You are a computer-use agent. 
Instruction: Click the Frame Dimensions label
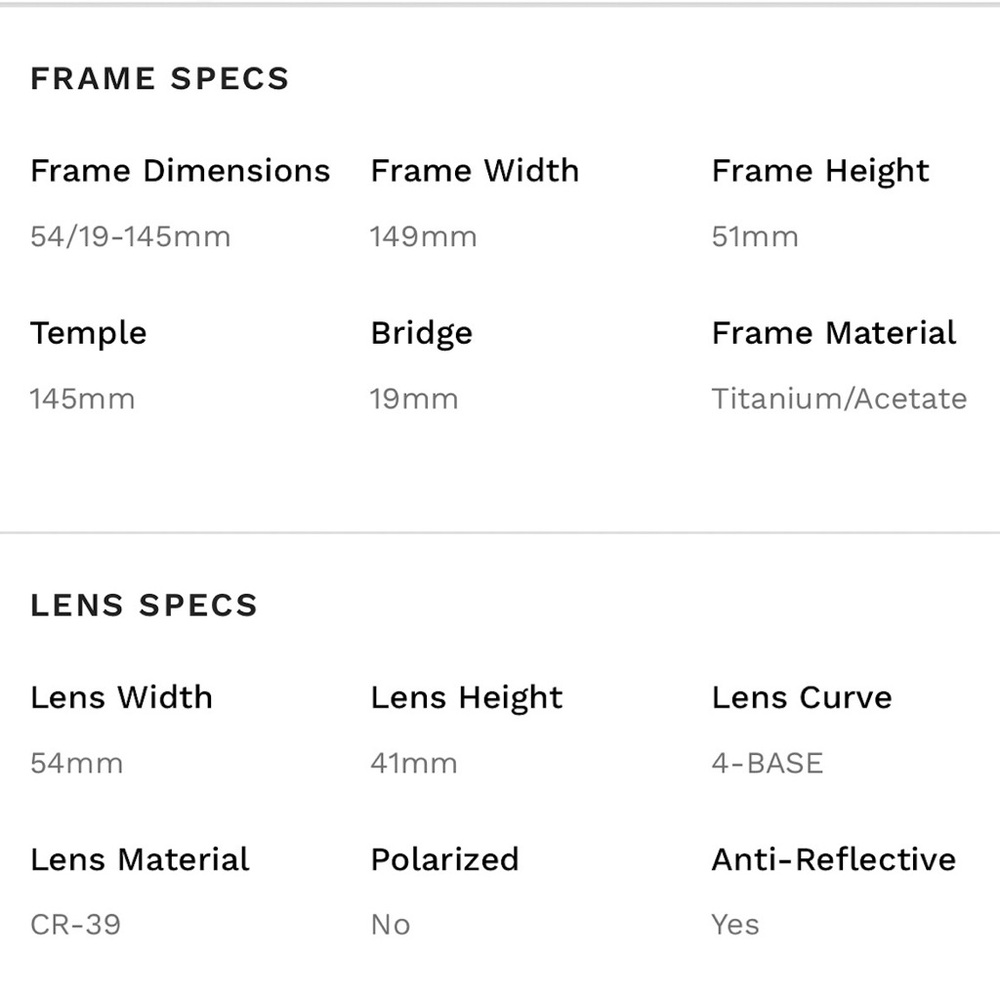point(180,170)
